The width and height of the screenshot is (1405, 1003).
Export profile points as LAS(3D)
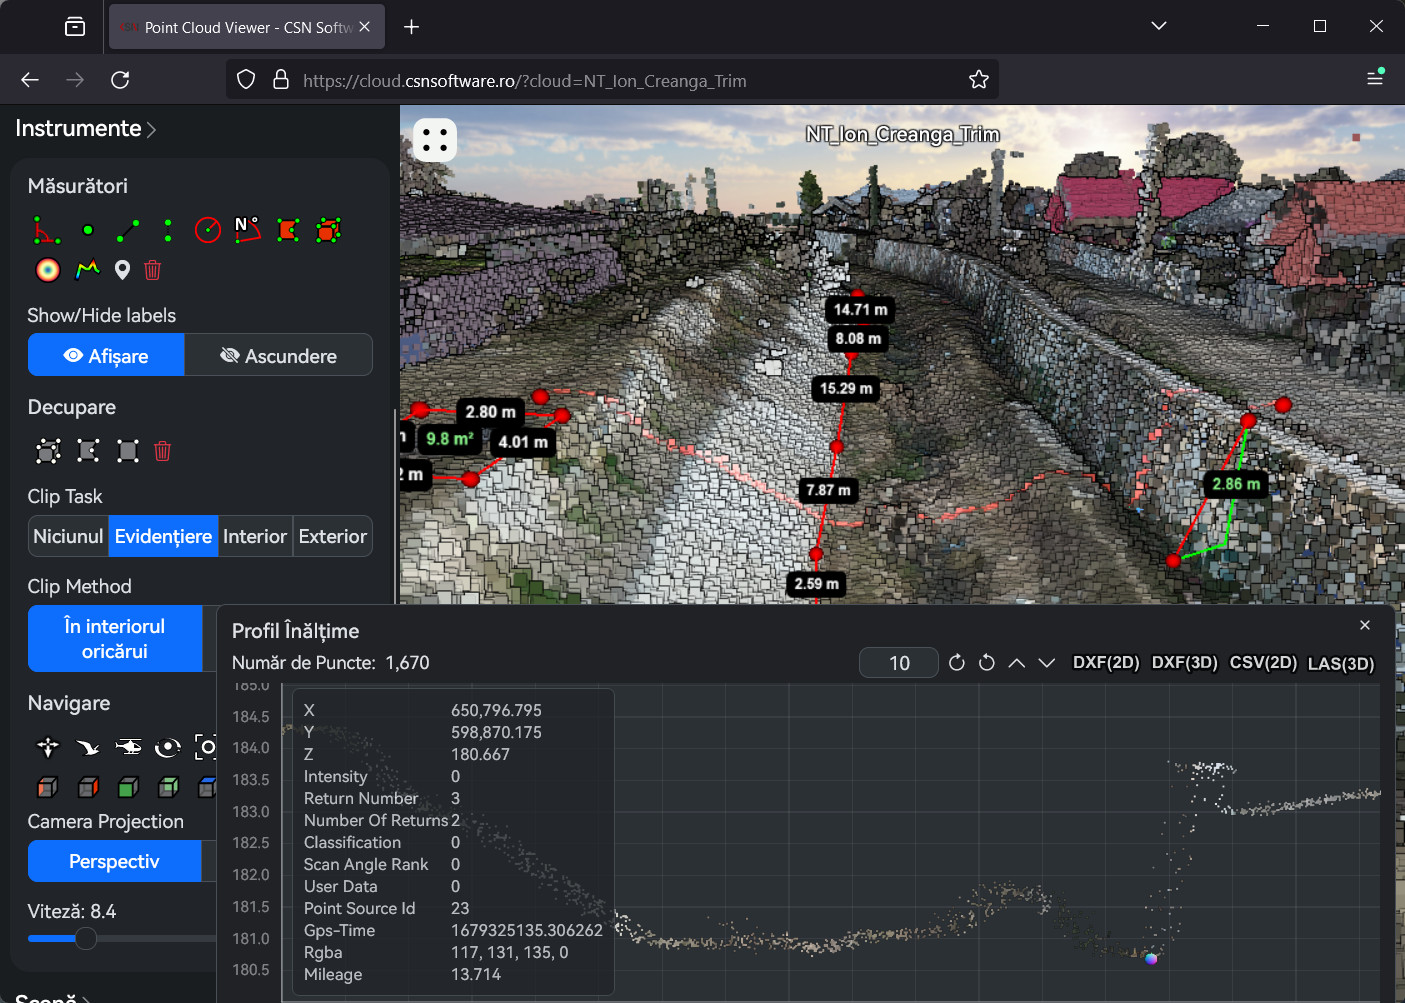tap(1341, 662)
